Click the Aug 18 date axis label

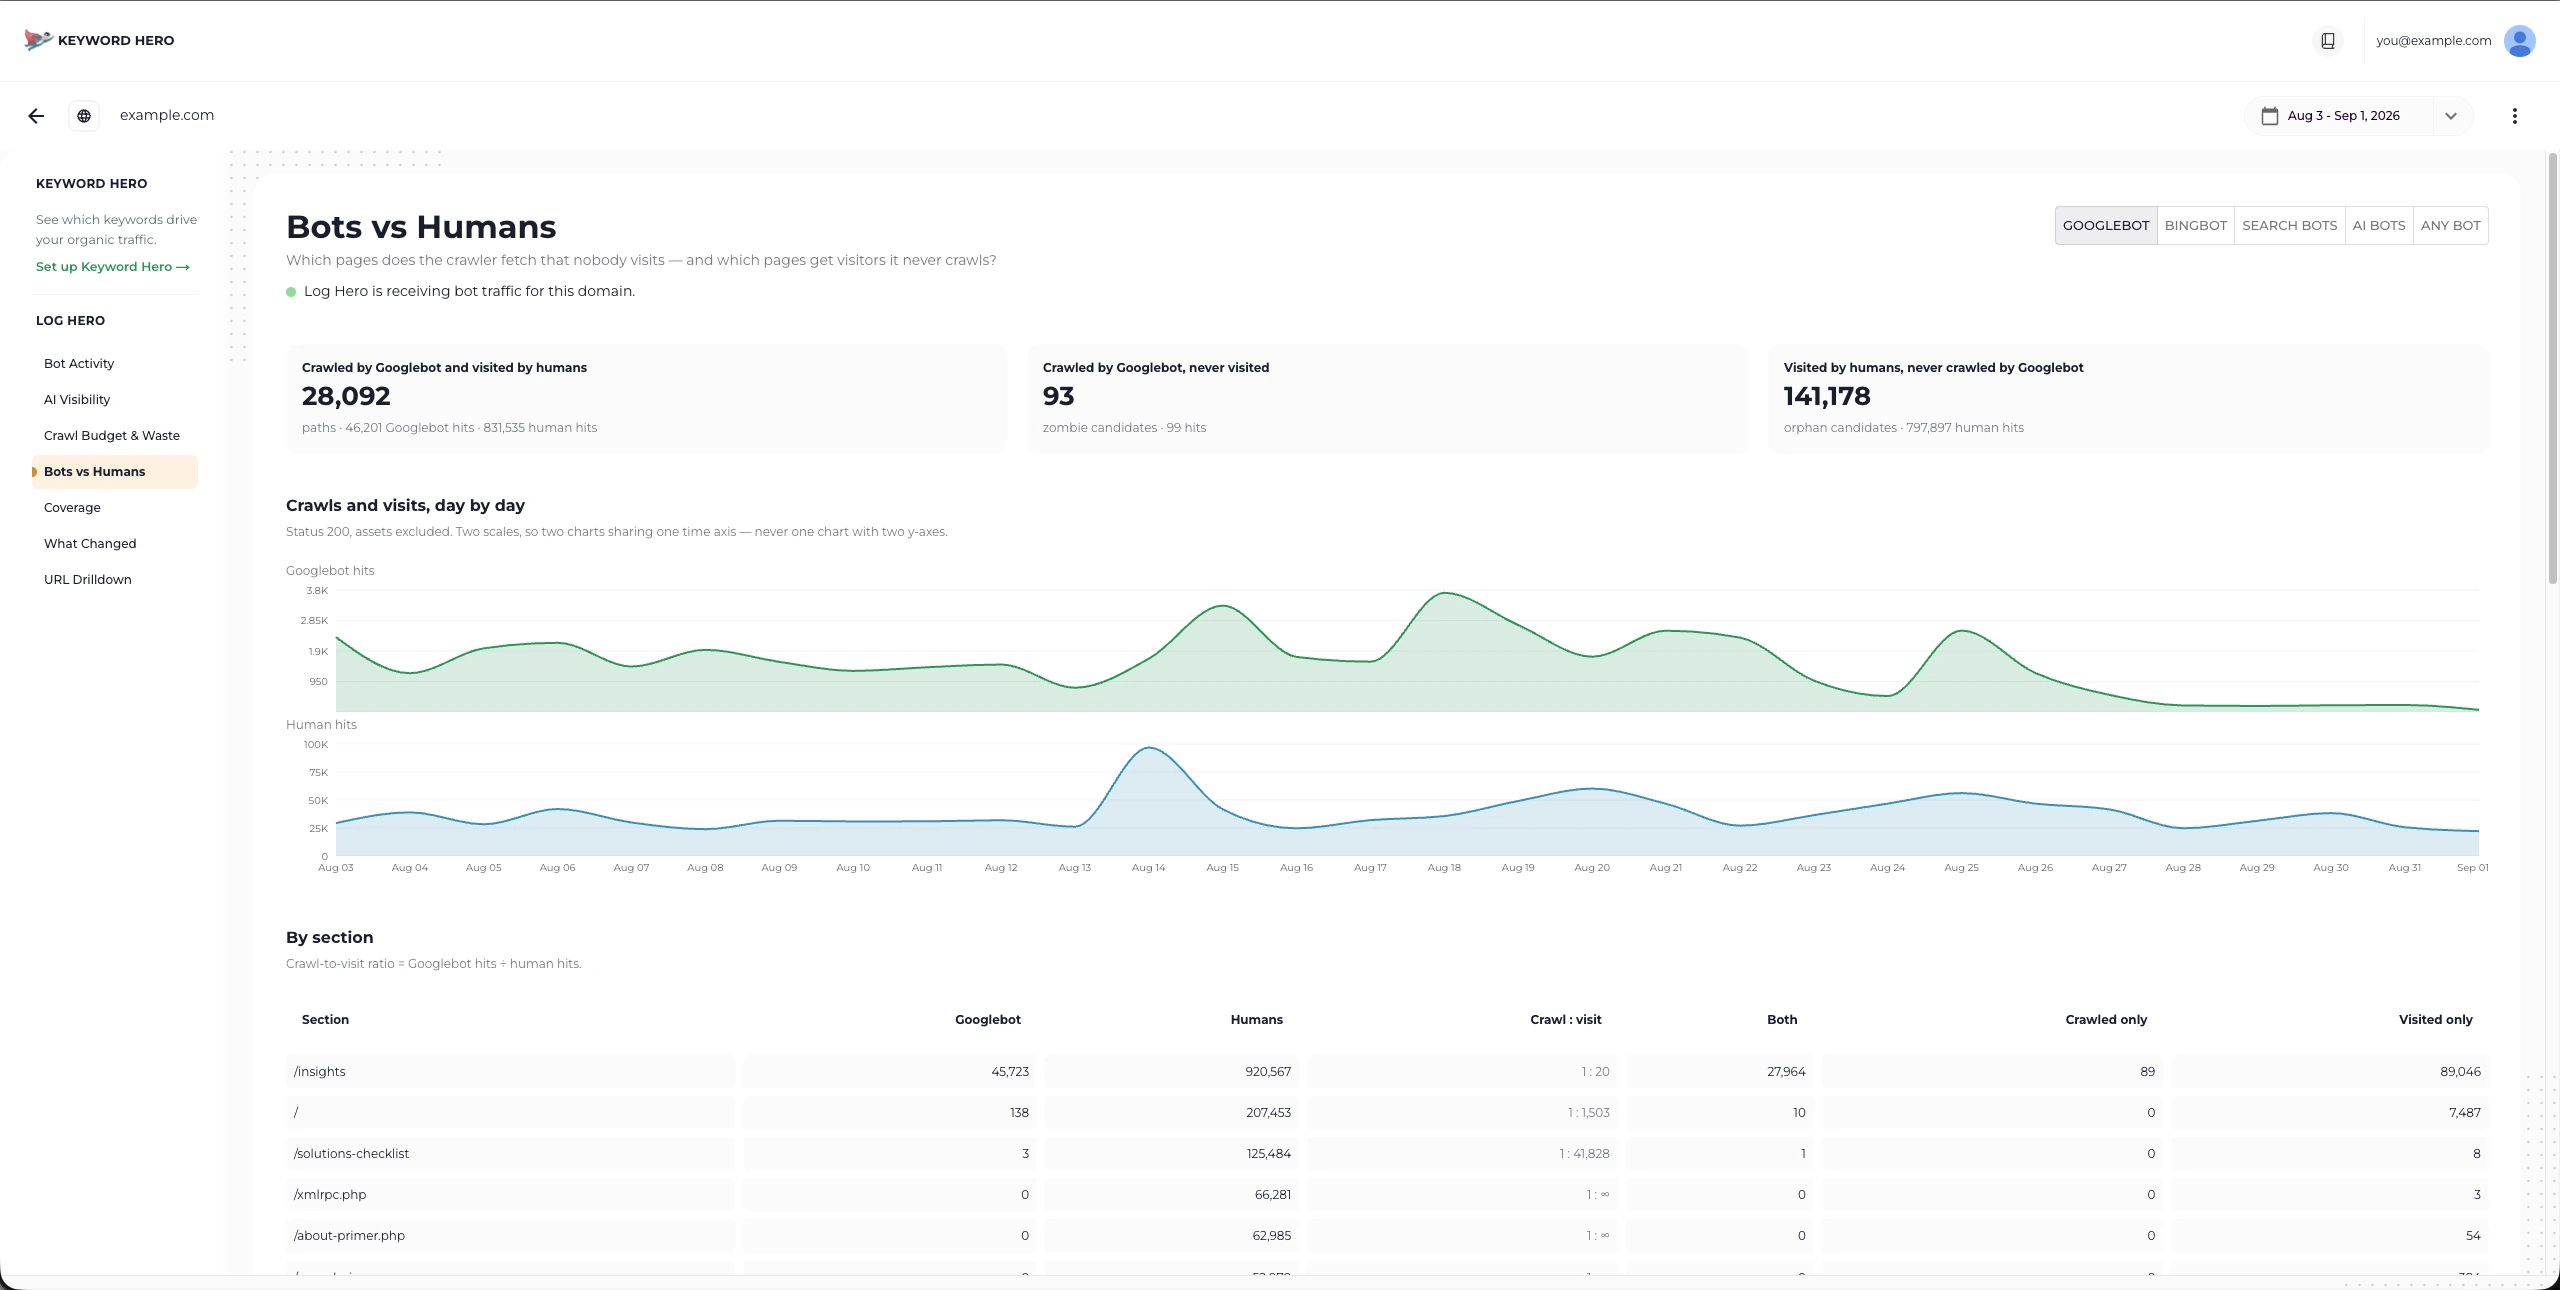1444,867
